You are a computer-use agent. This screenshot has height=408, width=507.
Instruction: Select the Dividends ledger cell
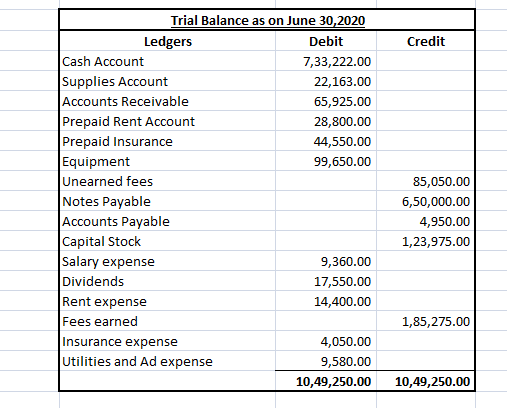point(168,281)
